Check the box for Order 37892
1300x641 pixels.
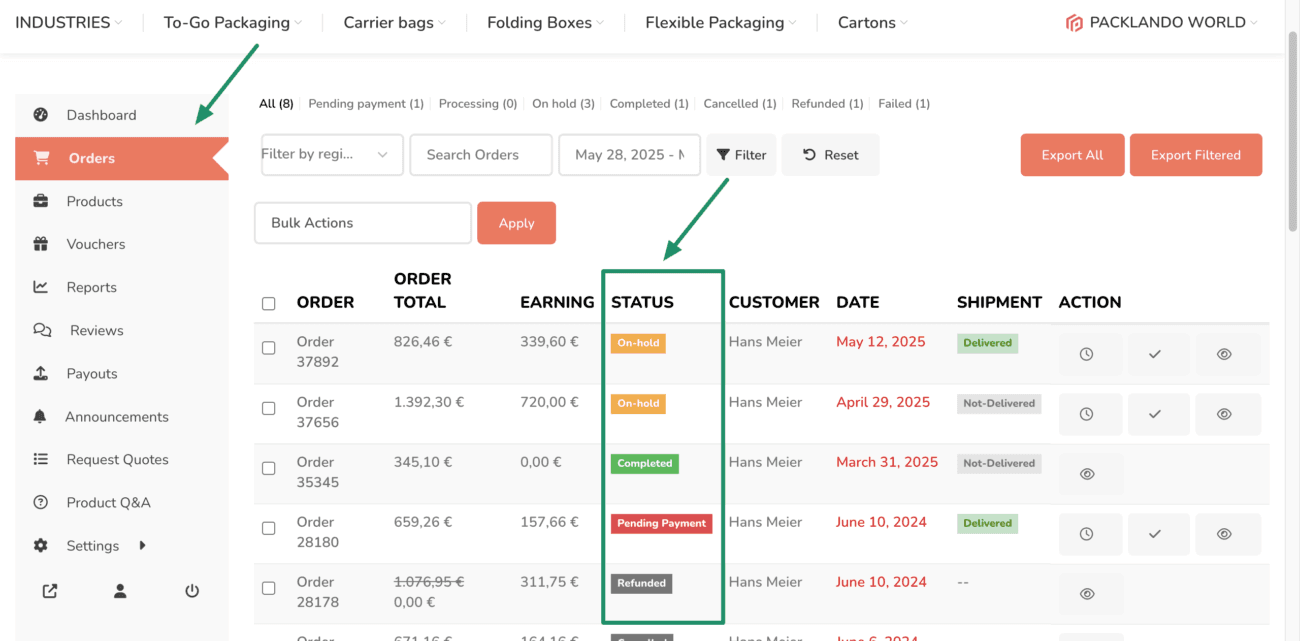[268, 348]
